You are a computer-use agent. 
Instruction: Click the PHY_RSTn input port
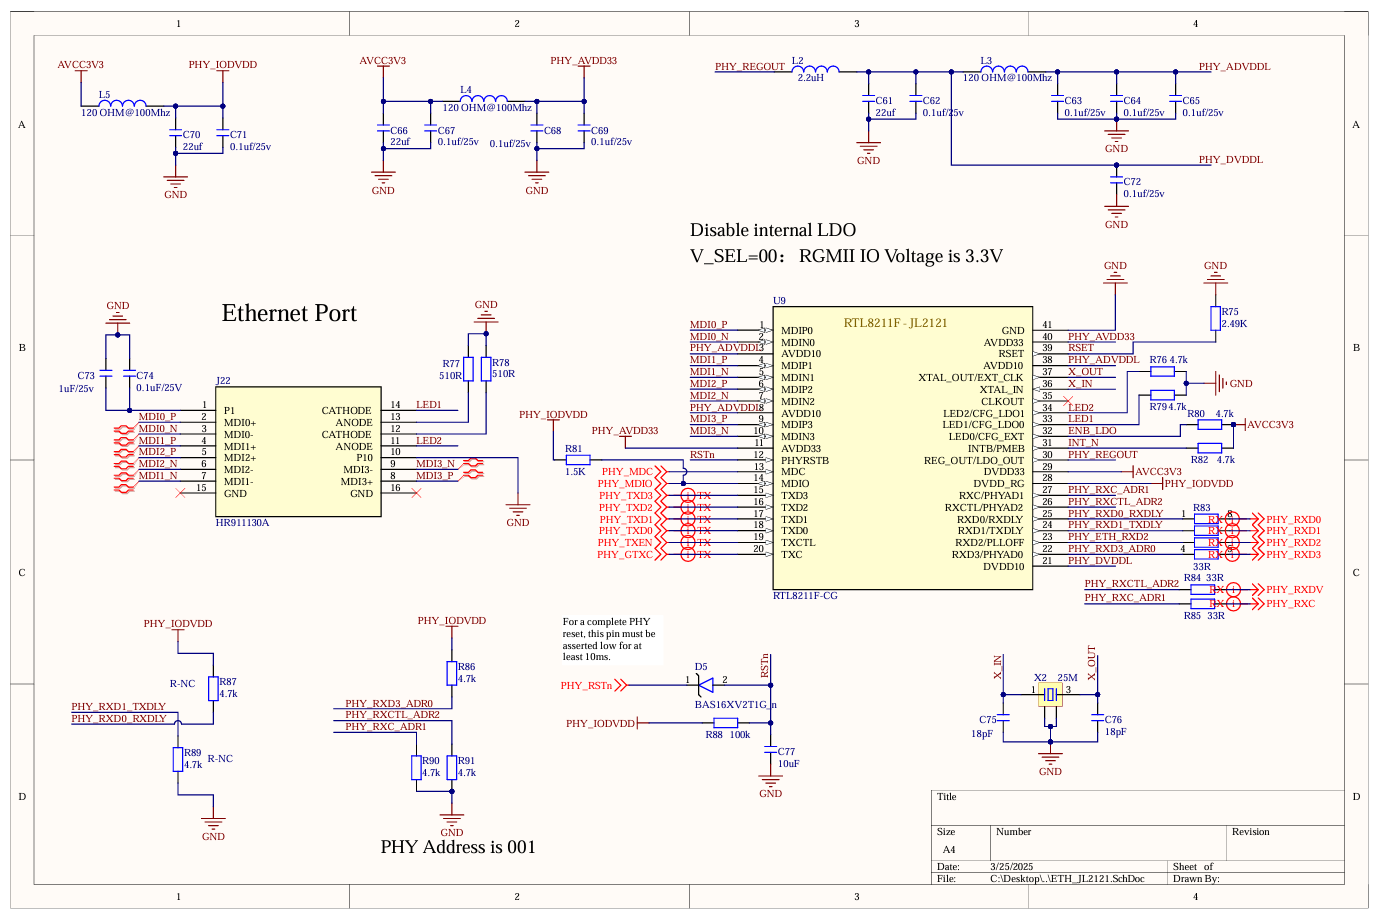(594, 685)
